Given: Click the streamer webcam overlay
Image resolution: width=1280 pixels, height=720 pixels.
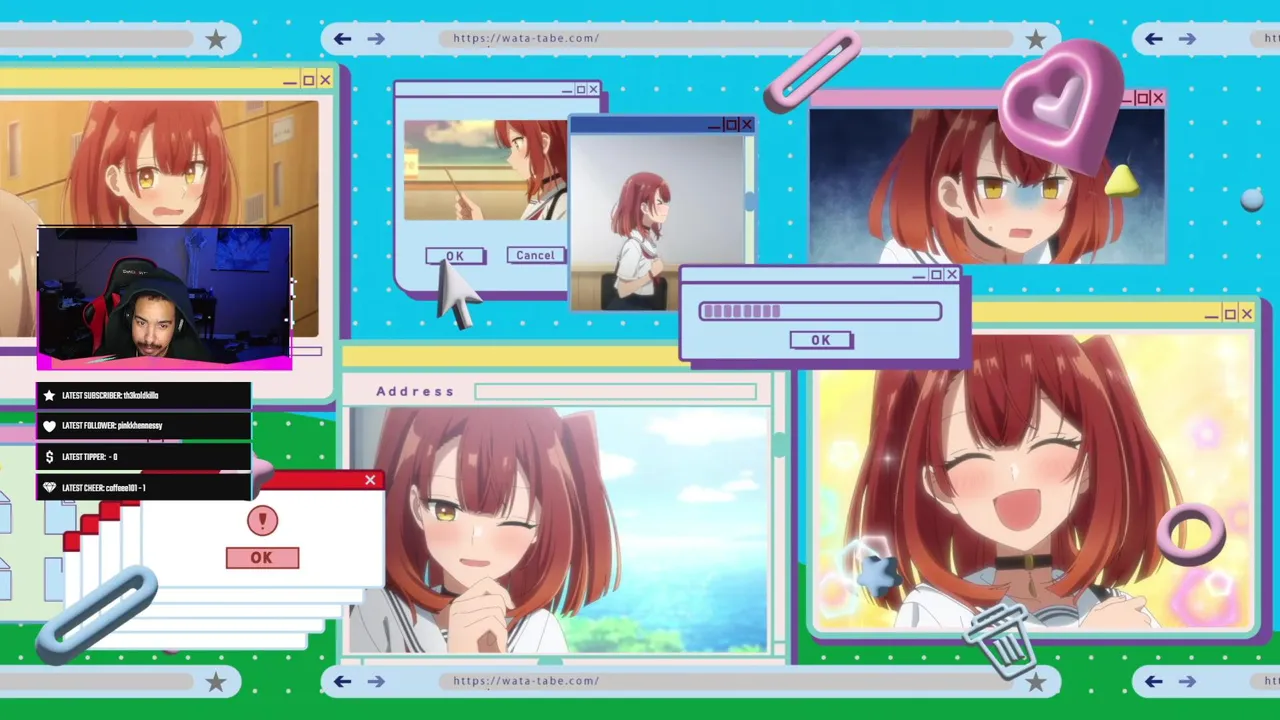Looking at the screenshot, I should tap(165, 298).
